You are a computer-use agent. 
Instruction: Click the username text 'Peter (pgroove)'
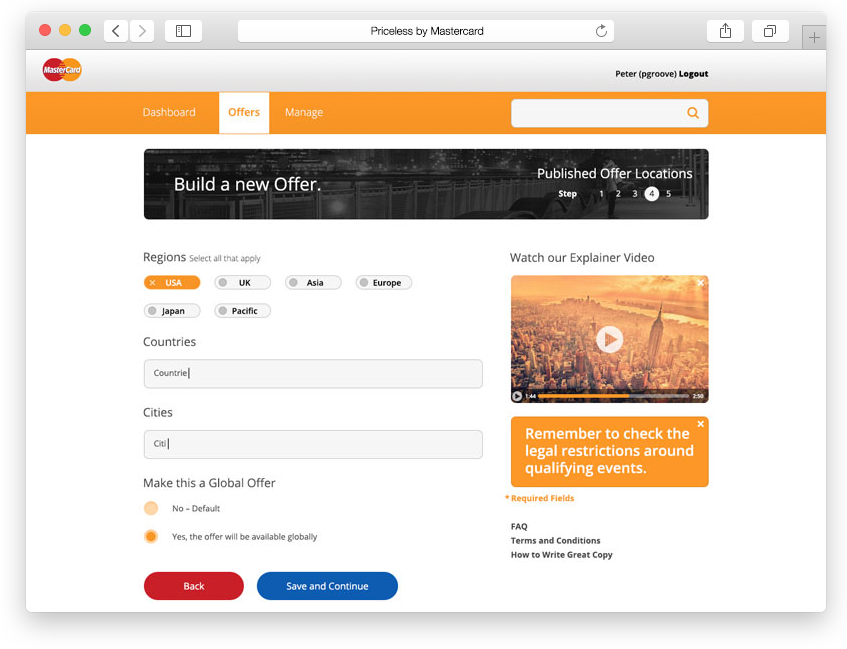646,74
